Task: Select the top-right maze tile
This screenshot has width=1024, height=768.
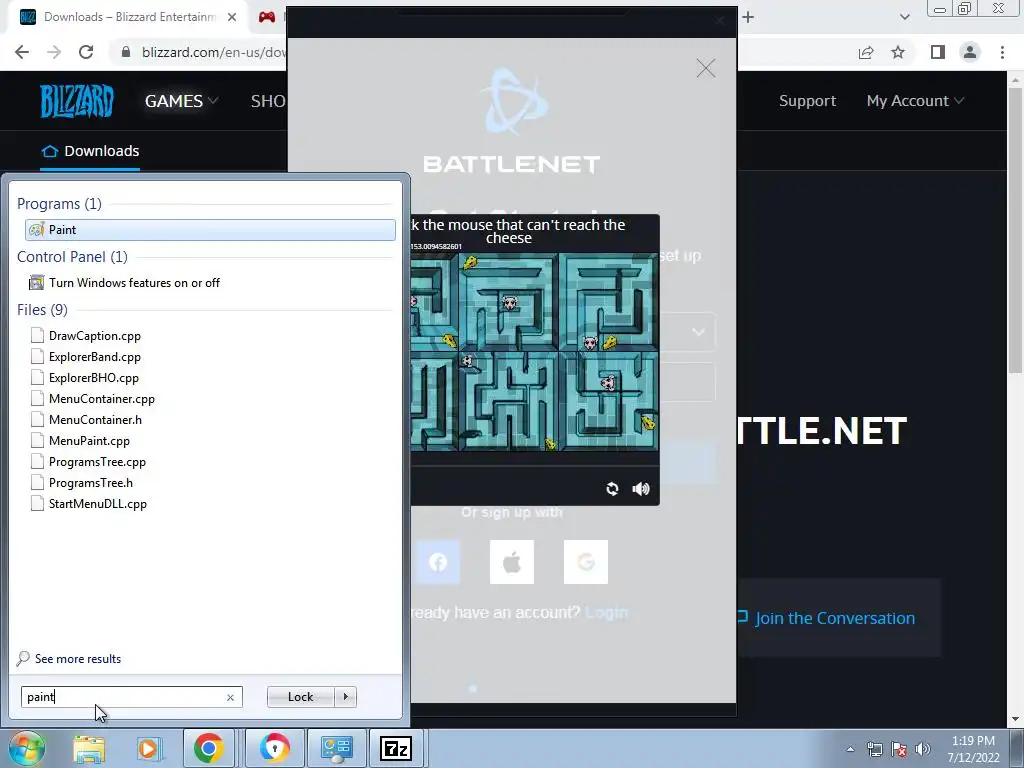Action: click(x=608, y=302)
